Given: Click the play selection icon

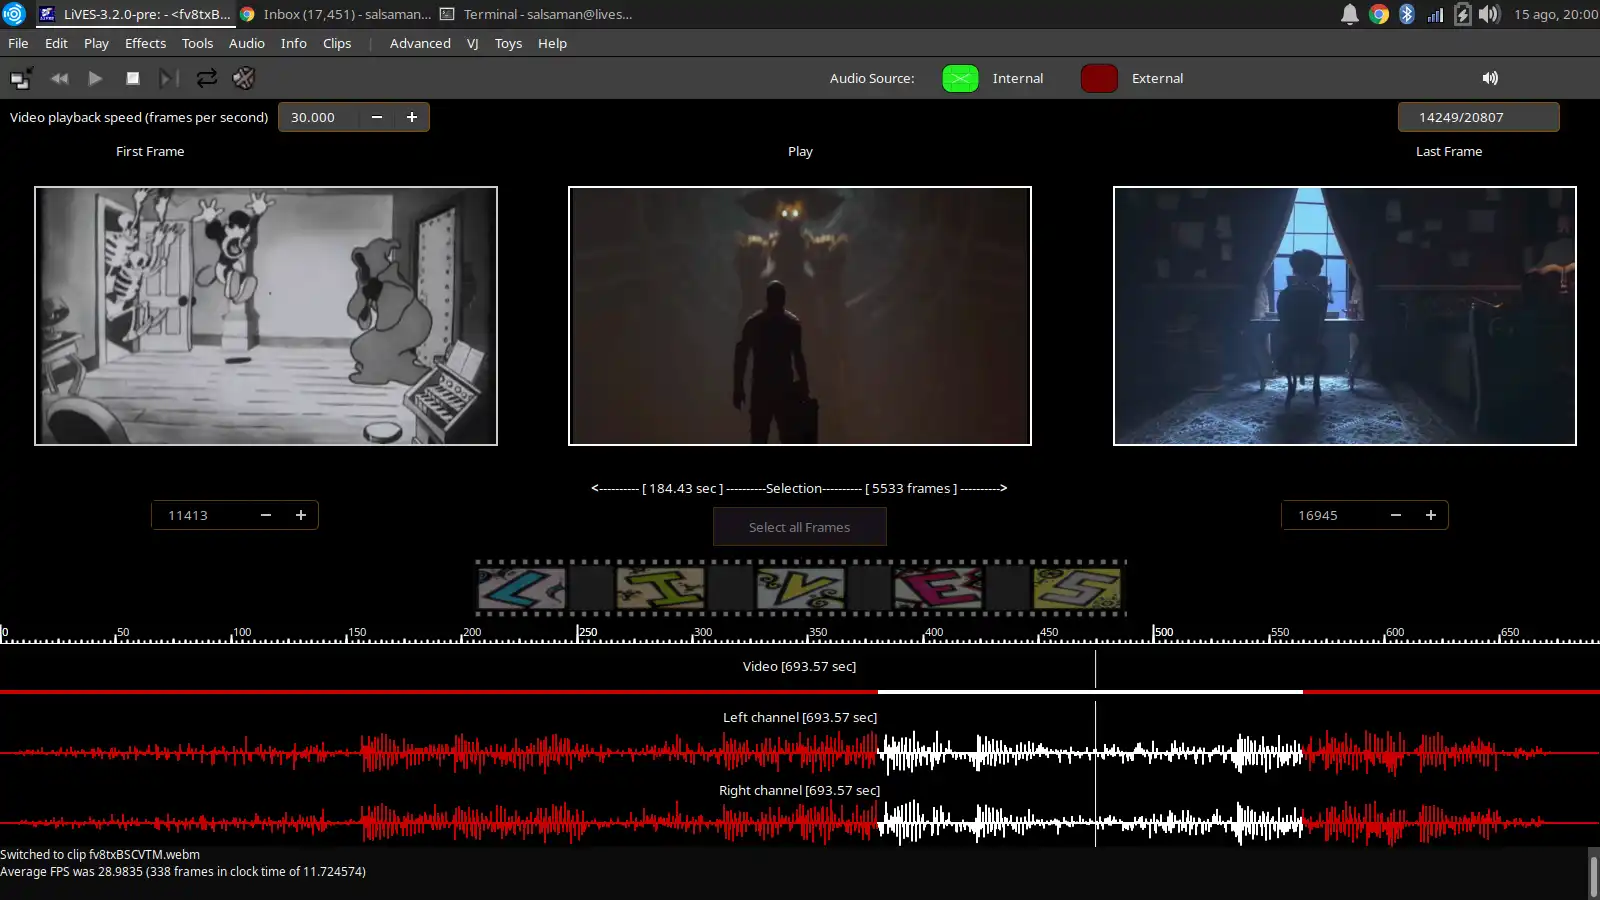Looking at the screenshot, I should coord(169,78).
